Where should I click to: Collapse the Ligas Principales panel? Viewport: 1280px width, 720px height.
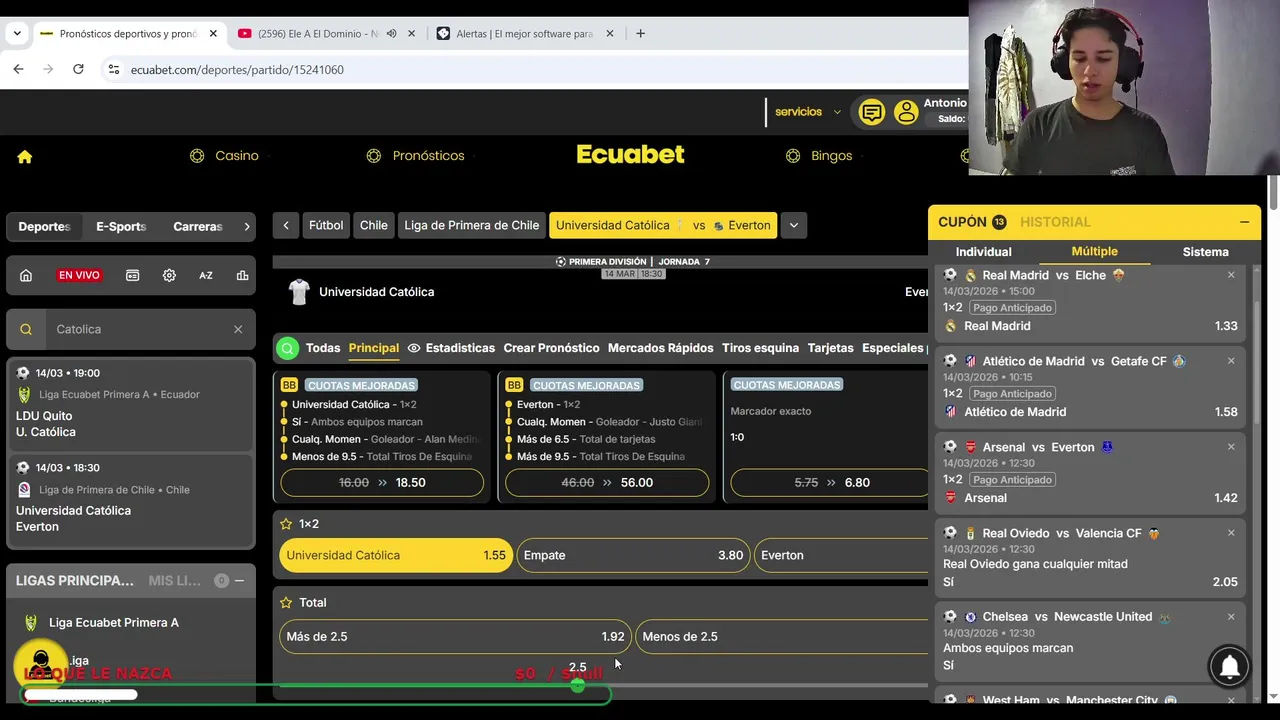(239, 581)
